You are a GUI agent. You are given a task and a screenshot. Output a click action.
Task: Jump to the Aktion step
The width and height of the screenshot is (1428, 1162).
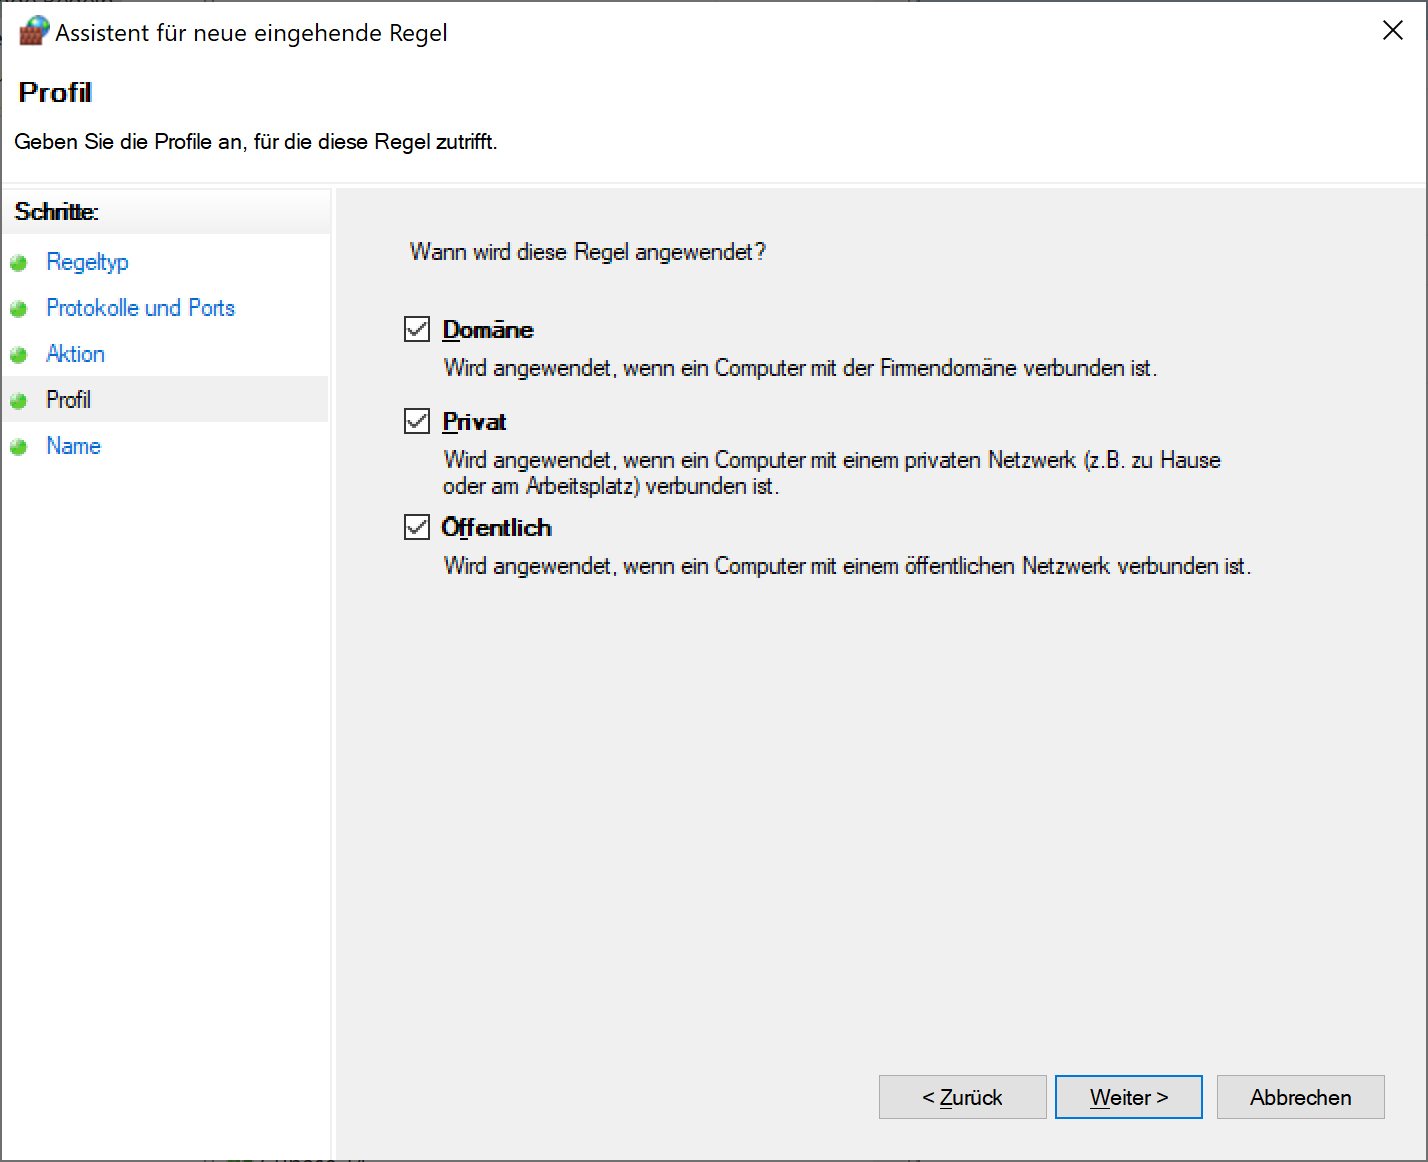click(75, 354)
